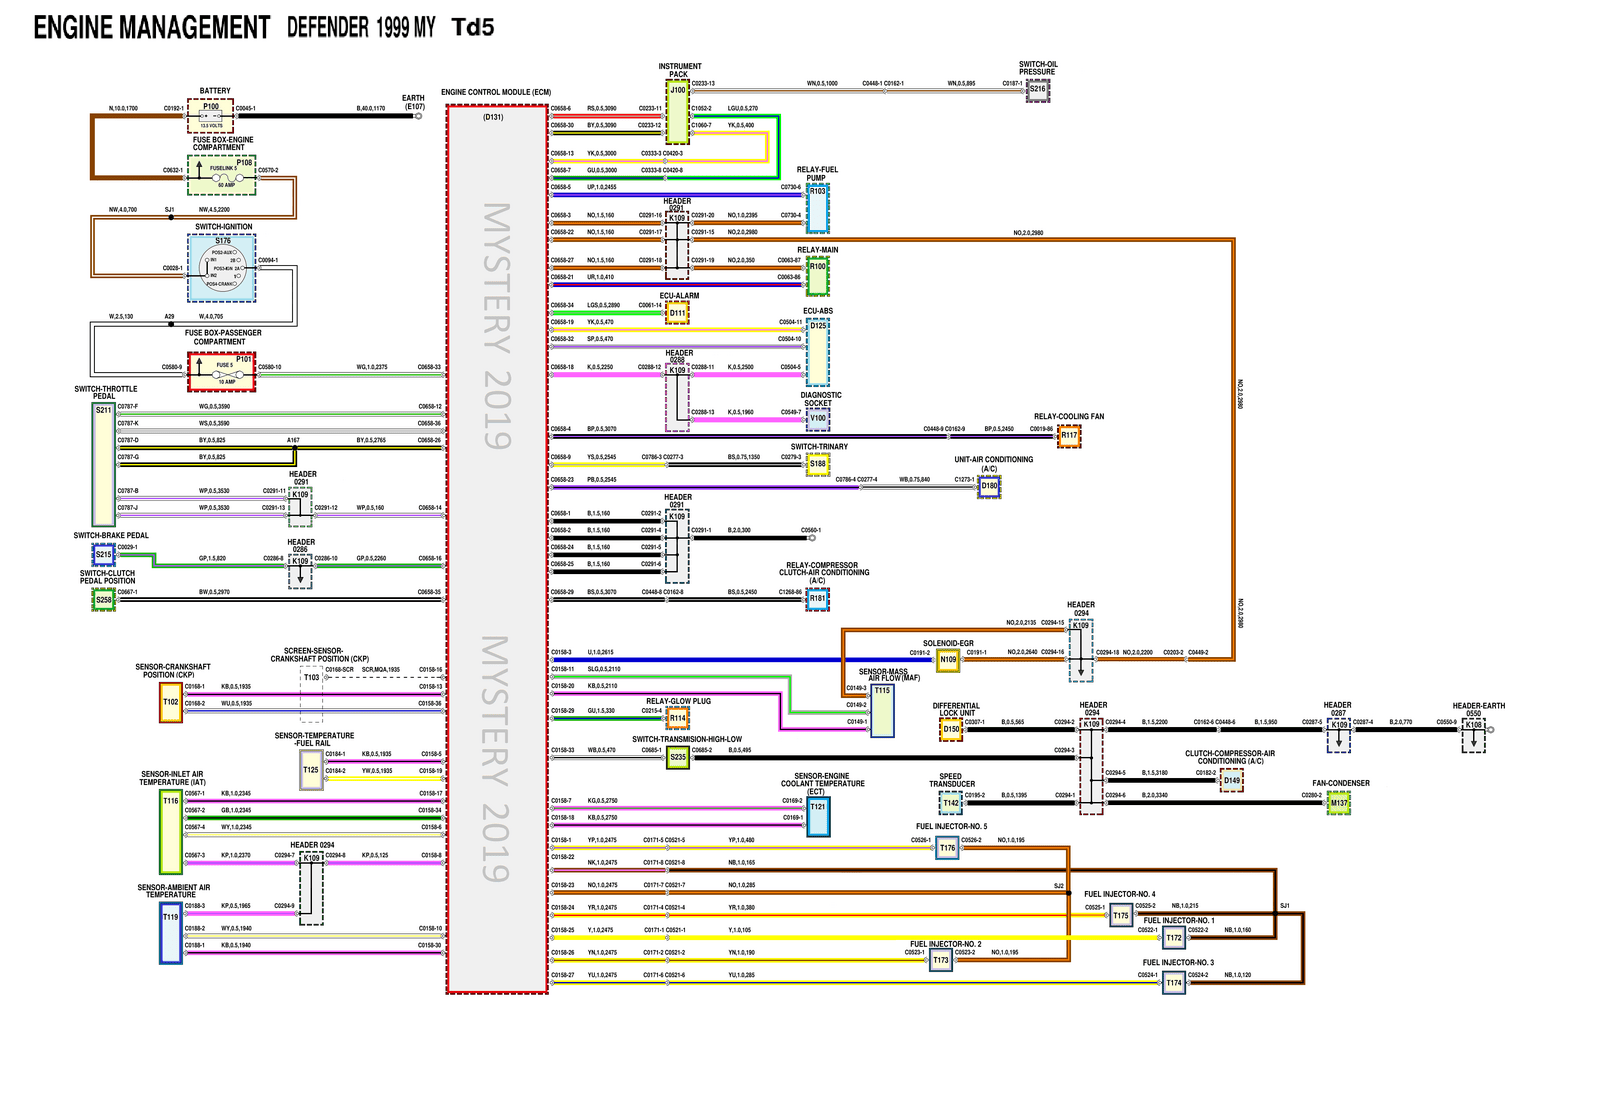Image resolution: width=1600 pixels, height=1106 pixels.
Task: Select the Earth (E107) terminal point
Action: coord(418,116)
